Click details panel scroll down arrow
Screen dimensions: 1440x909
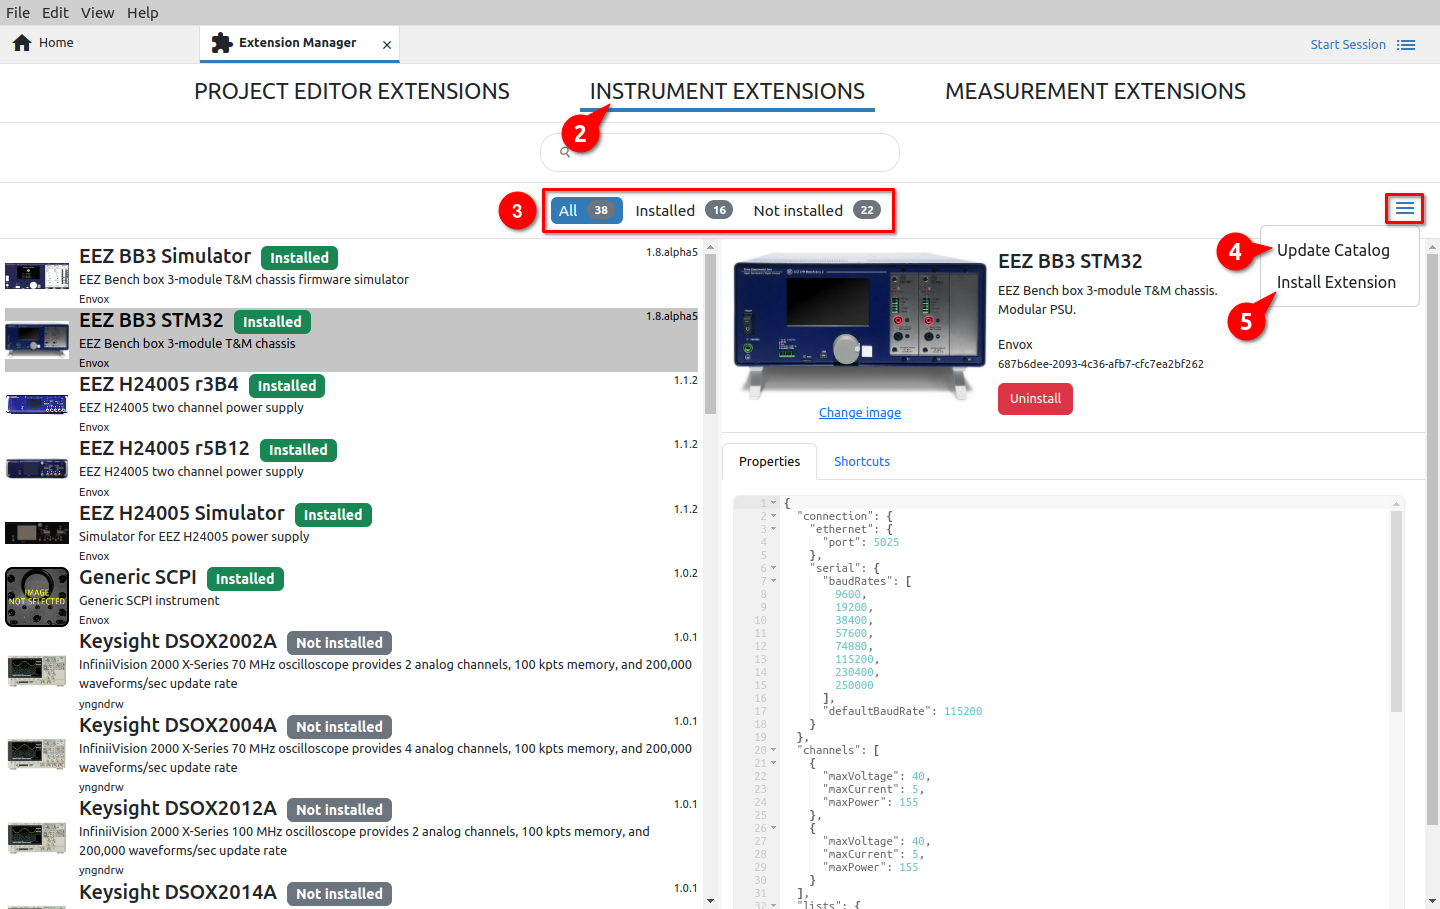(x=1432, y=901)
